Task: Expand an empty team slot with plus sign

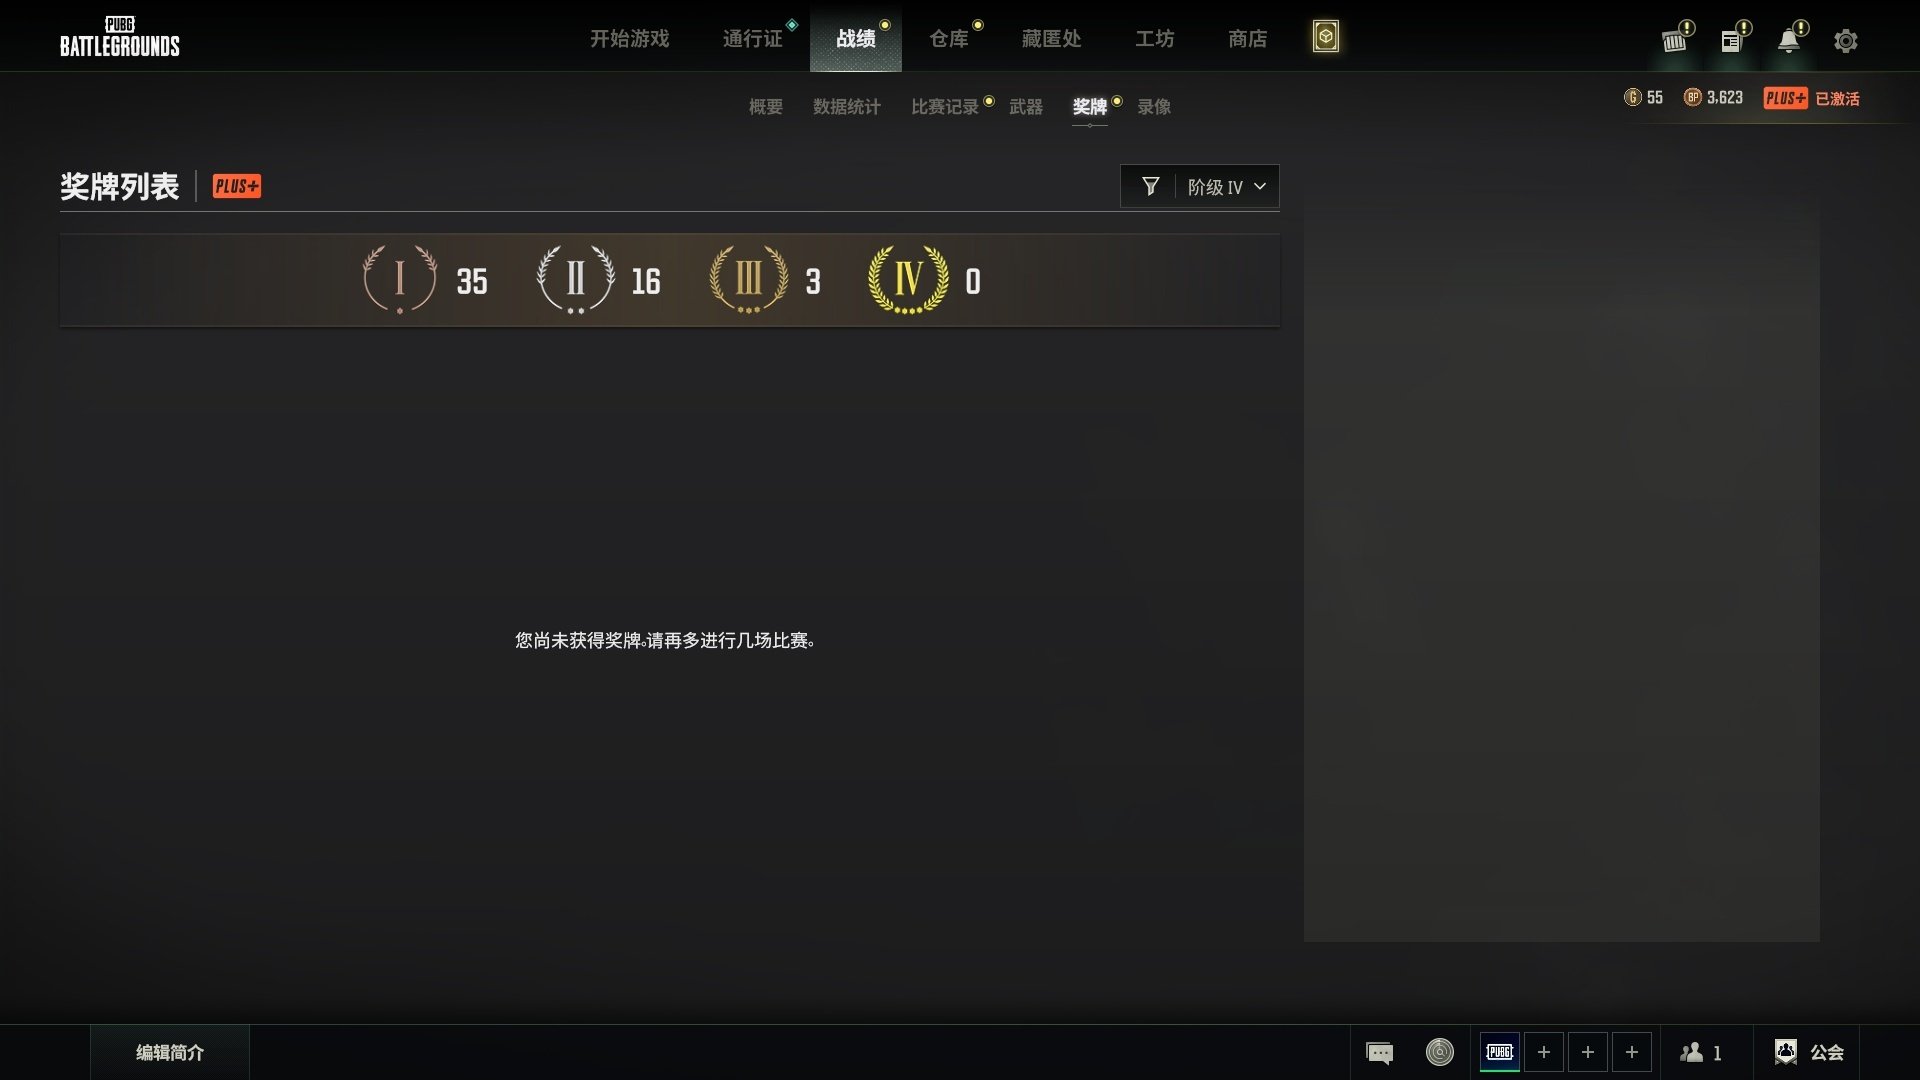Action: [1544, 1052]
